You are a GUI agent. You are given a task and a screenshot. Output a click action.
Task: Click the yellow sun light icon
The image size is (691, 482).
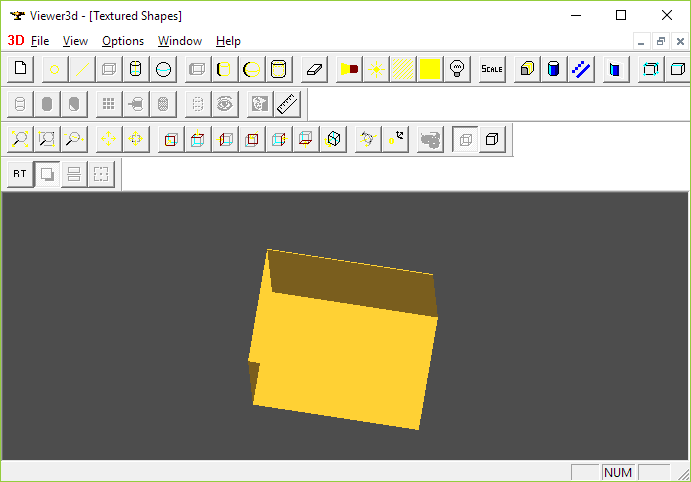(x=376, y=69)
